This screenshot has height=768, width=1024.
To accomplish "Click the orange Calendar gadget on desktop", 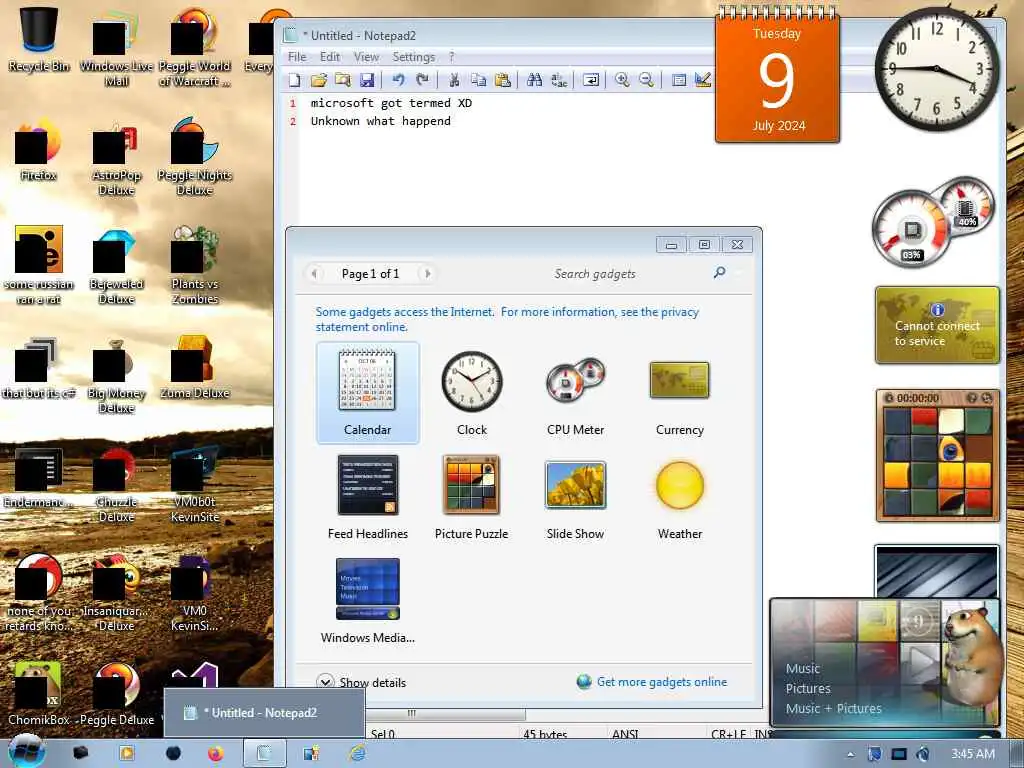I will tap(777, 77).
